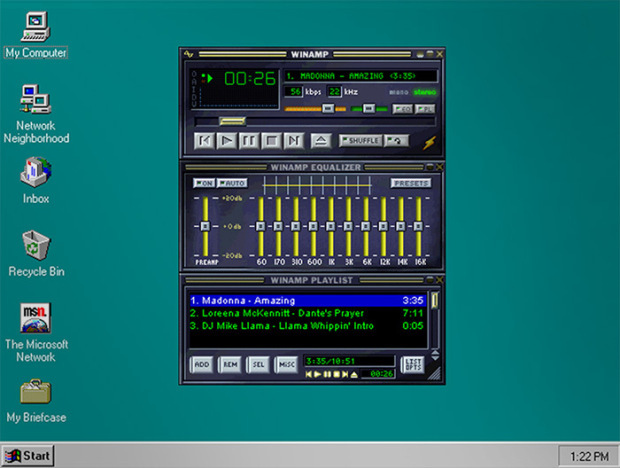Screen dimensions: 620x468
Task: Stop playback in the Winamp player
Action: tap(271, 141)
